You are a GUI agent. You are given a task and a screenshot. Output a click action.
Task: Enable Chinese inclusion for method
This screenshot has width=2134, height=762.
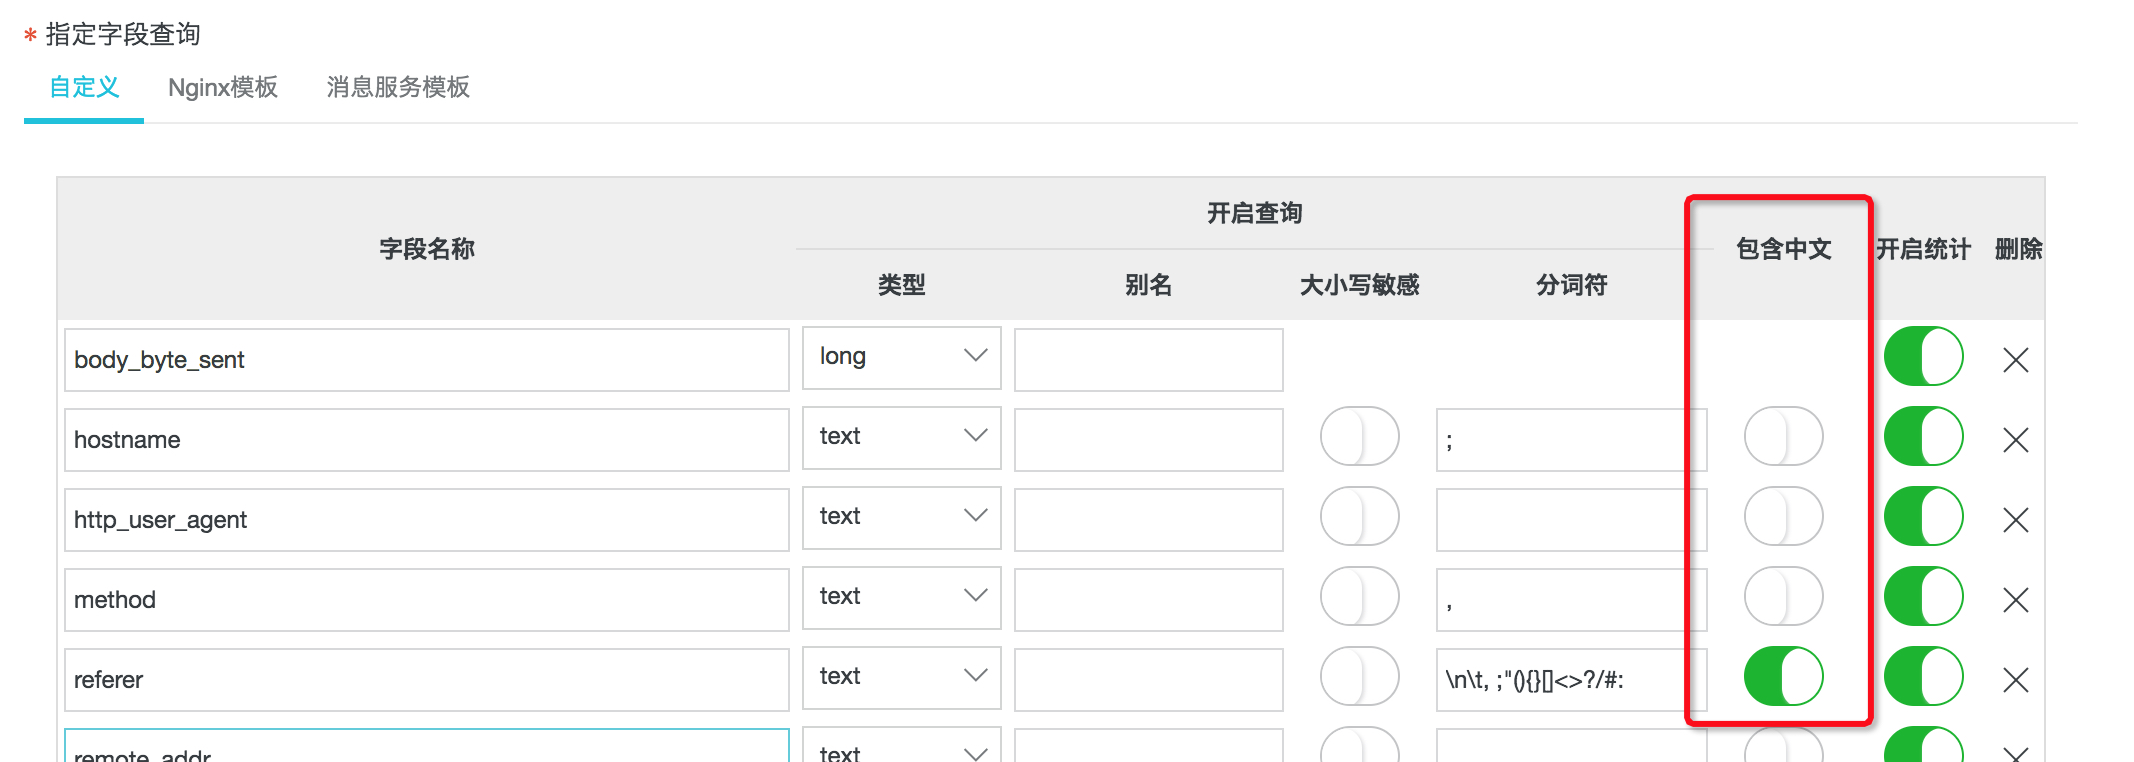[1784, 596]
